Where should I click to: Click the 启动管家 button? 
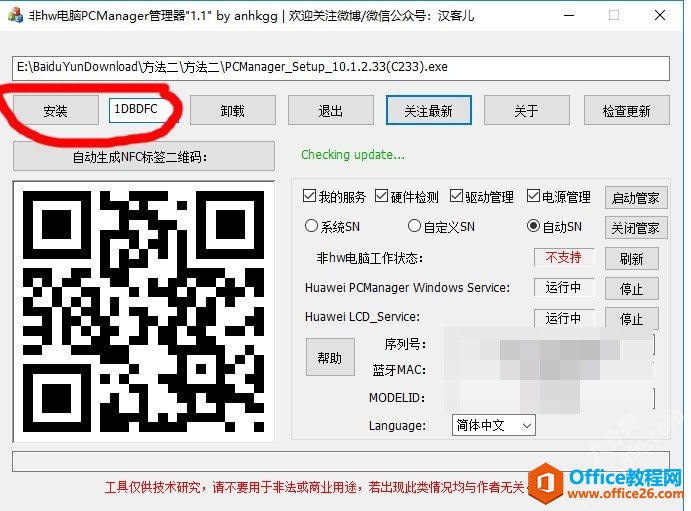(636, 197)
